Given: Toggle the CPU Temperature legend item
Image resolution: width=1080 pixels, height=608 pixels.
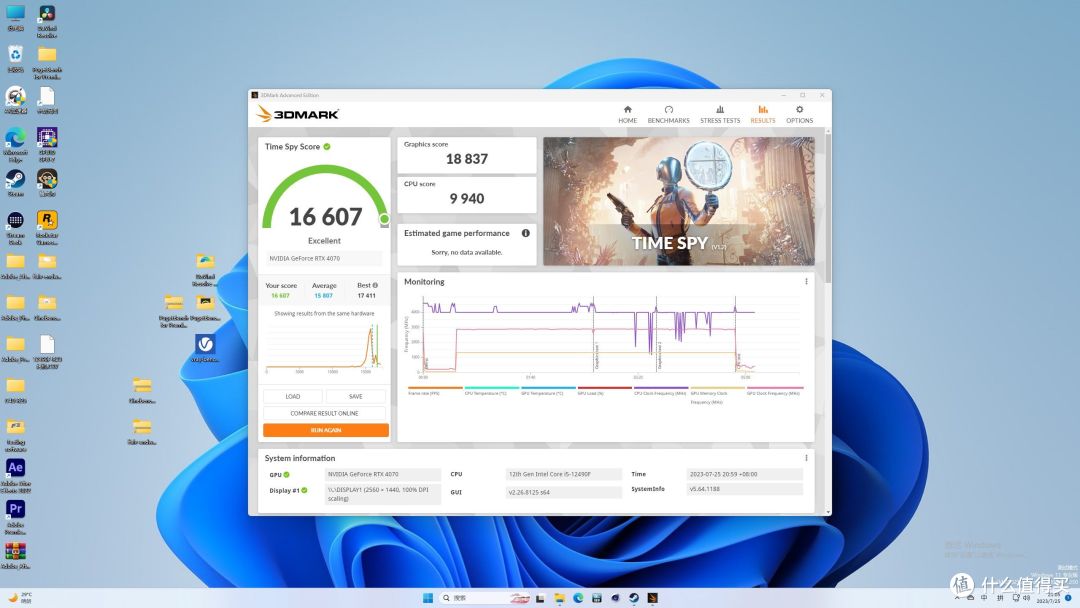Looking at the screenshot, I should [x=492, y=390].
